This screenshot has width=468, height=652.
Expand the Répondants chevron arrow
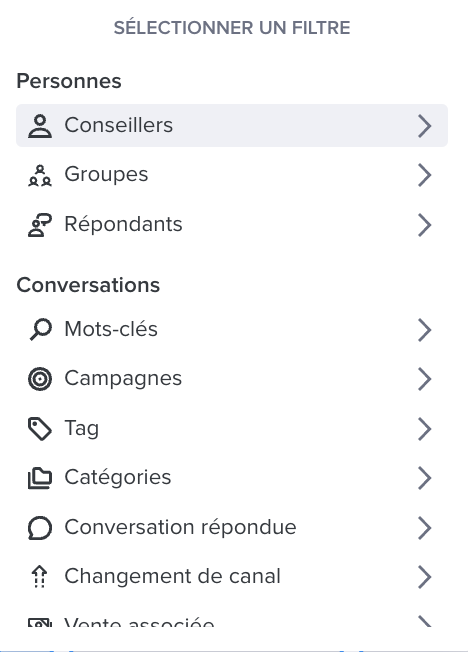424,225
